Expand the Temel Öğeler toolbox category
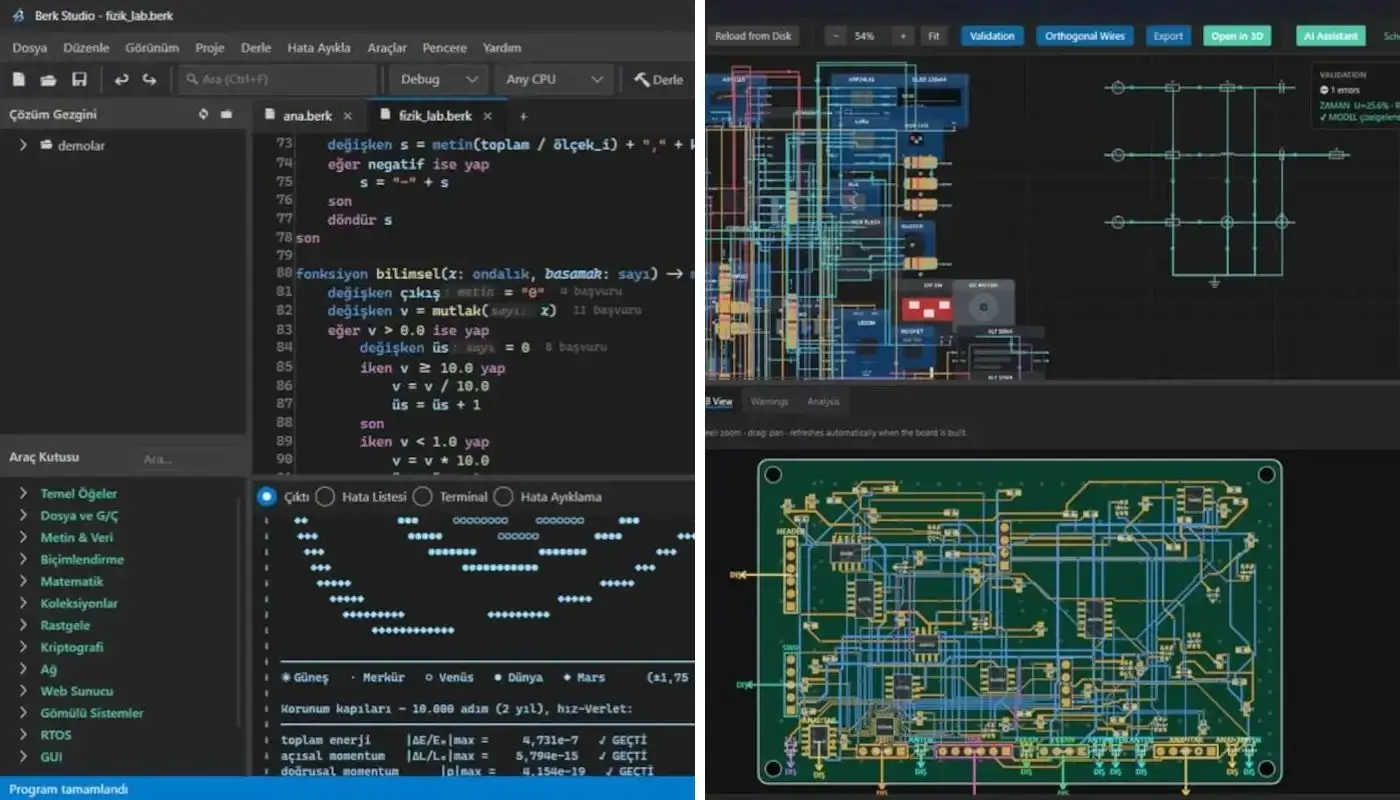Viewport: 1400px width, 800px height. (x=23, y=493)
